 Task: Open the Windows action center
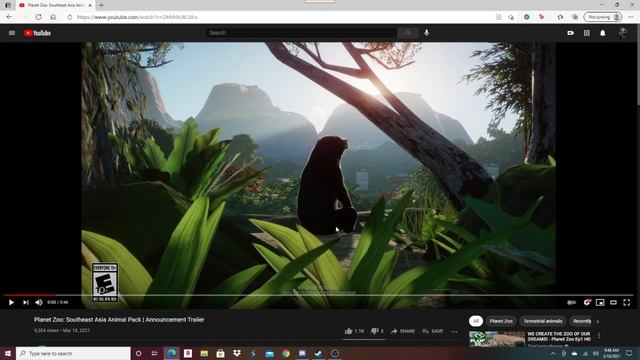pos(629,353)
